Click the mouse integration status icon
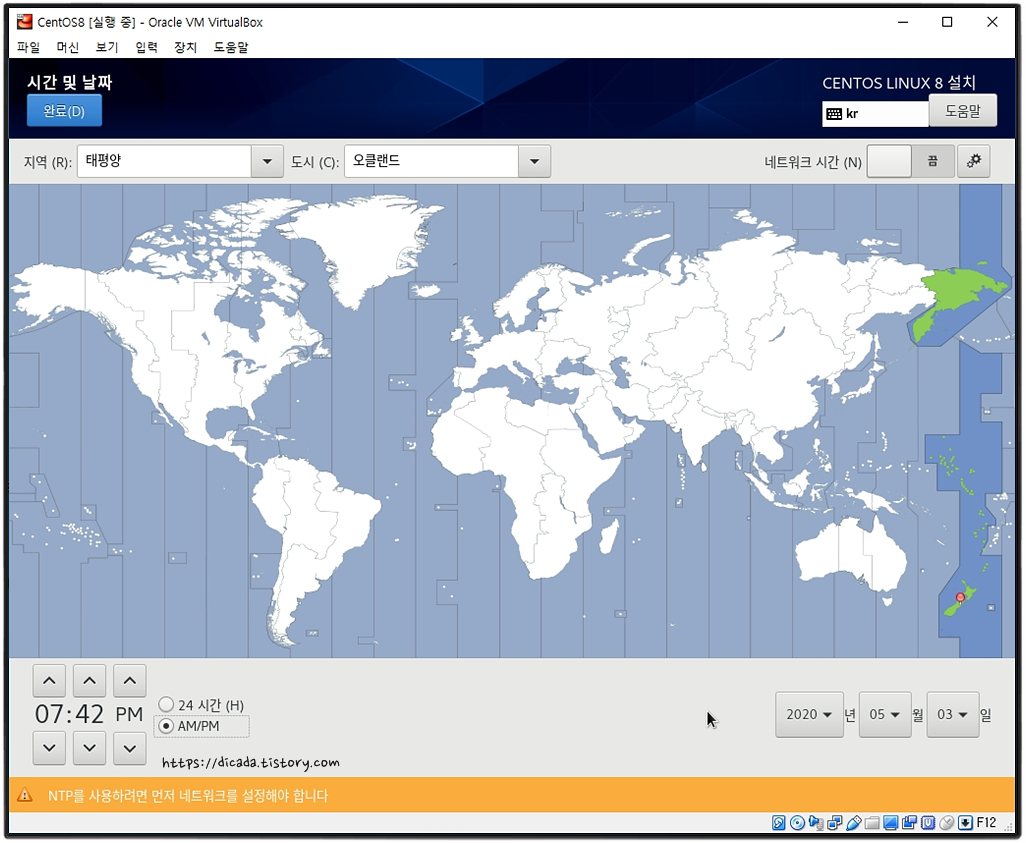This screenshot has width=1026, height=843. (946, 823)
